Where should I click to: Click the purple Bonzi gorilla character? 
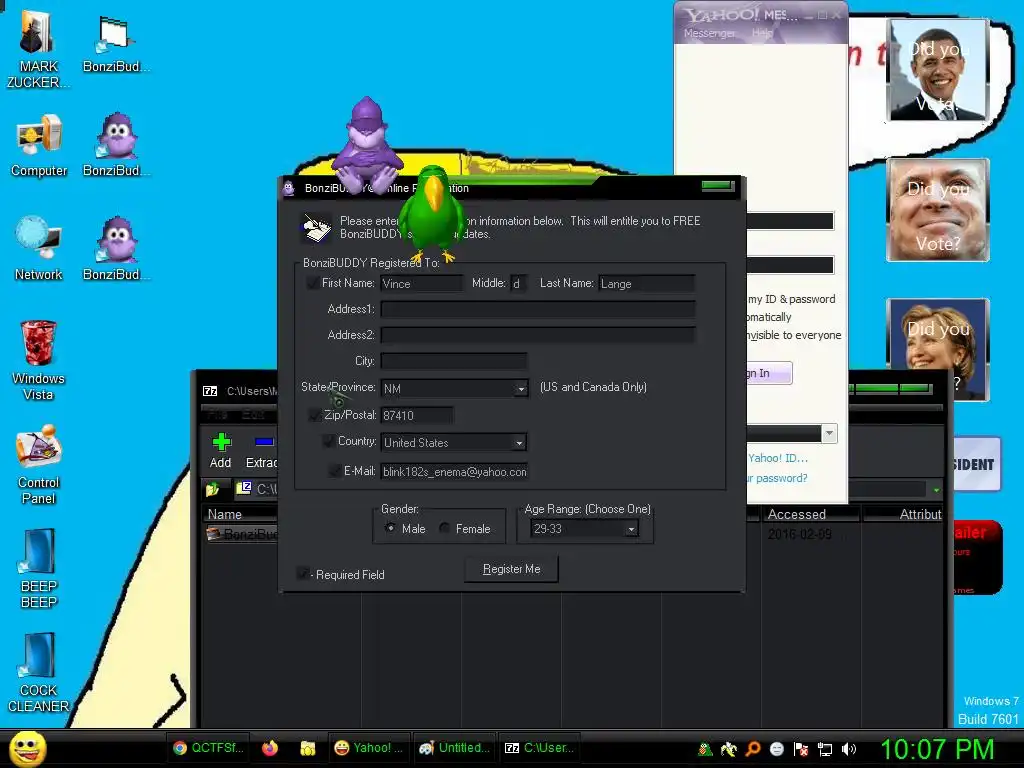pyautogui.click(x=367, y=145)
